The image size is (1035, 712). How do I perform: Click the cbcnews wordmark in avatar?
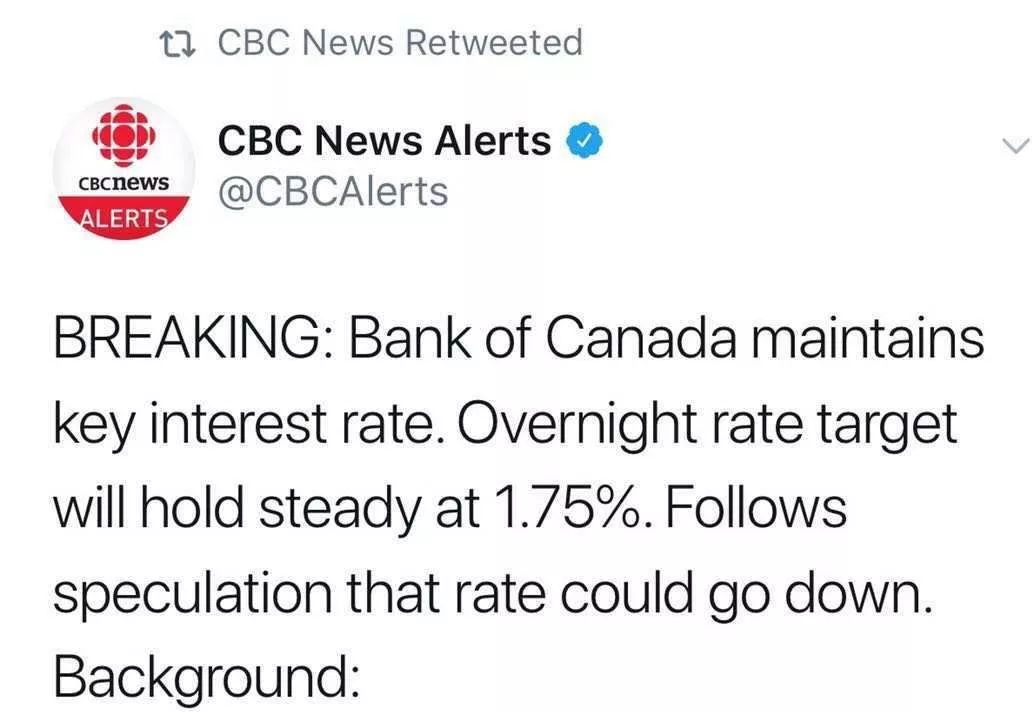(123, 182)
